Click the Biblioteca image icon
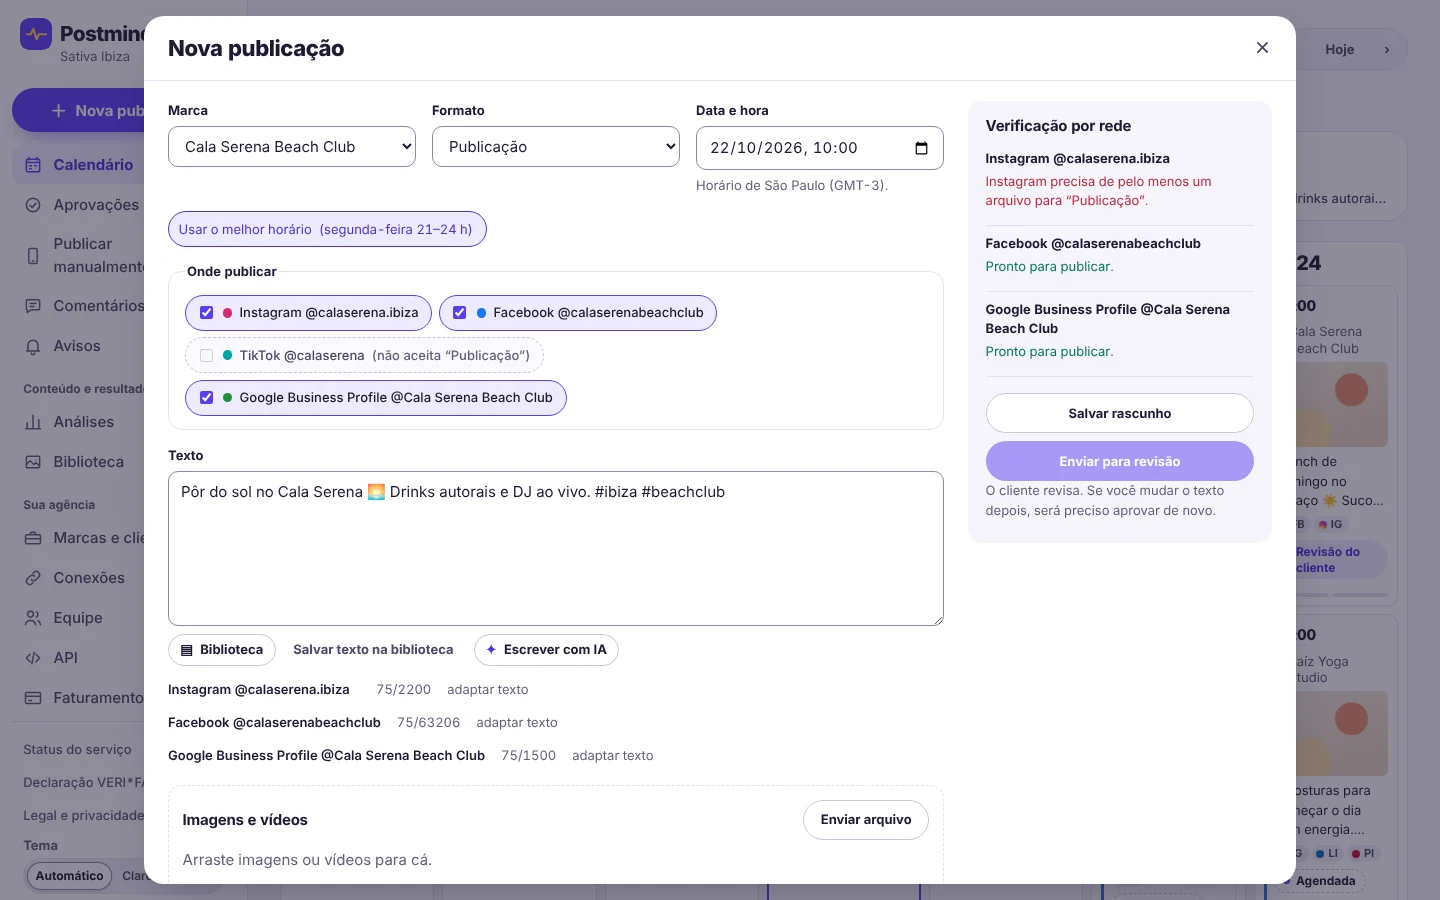1440x900 pixels. (33, 462)
